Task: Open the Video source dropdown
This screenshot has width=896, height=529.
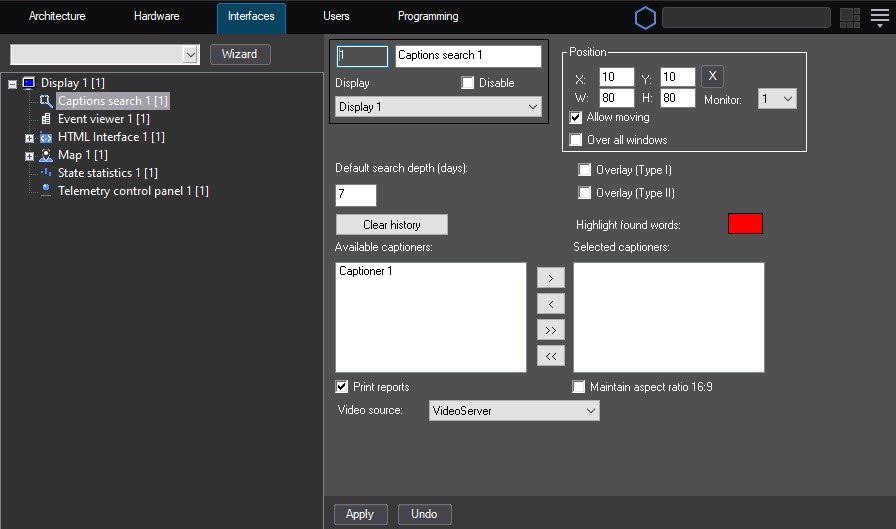Action: (513, 411)
